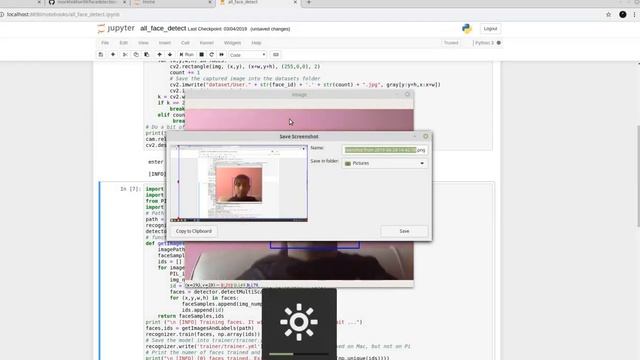Click the browser address bar localhost URL
Image resolution: width=640 pixels, height=360 pixels.
pos(63,14)
